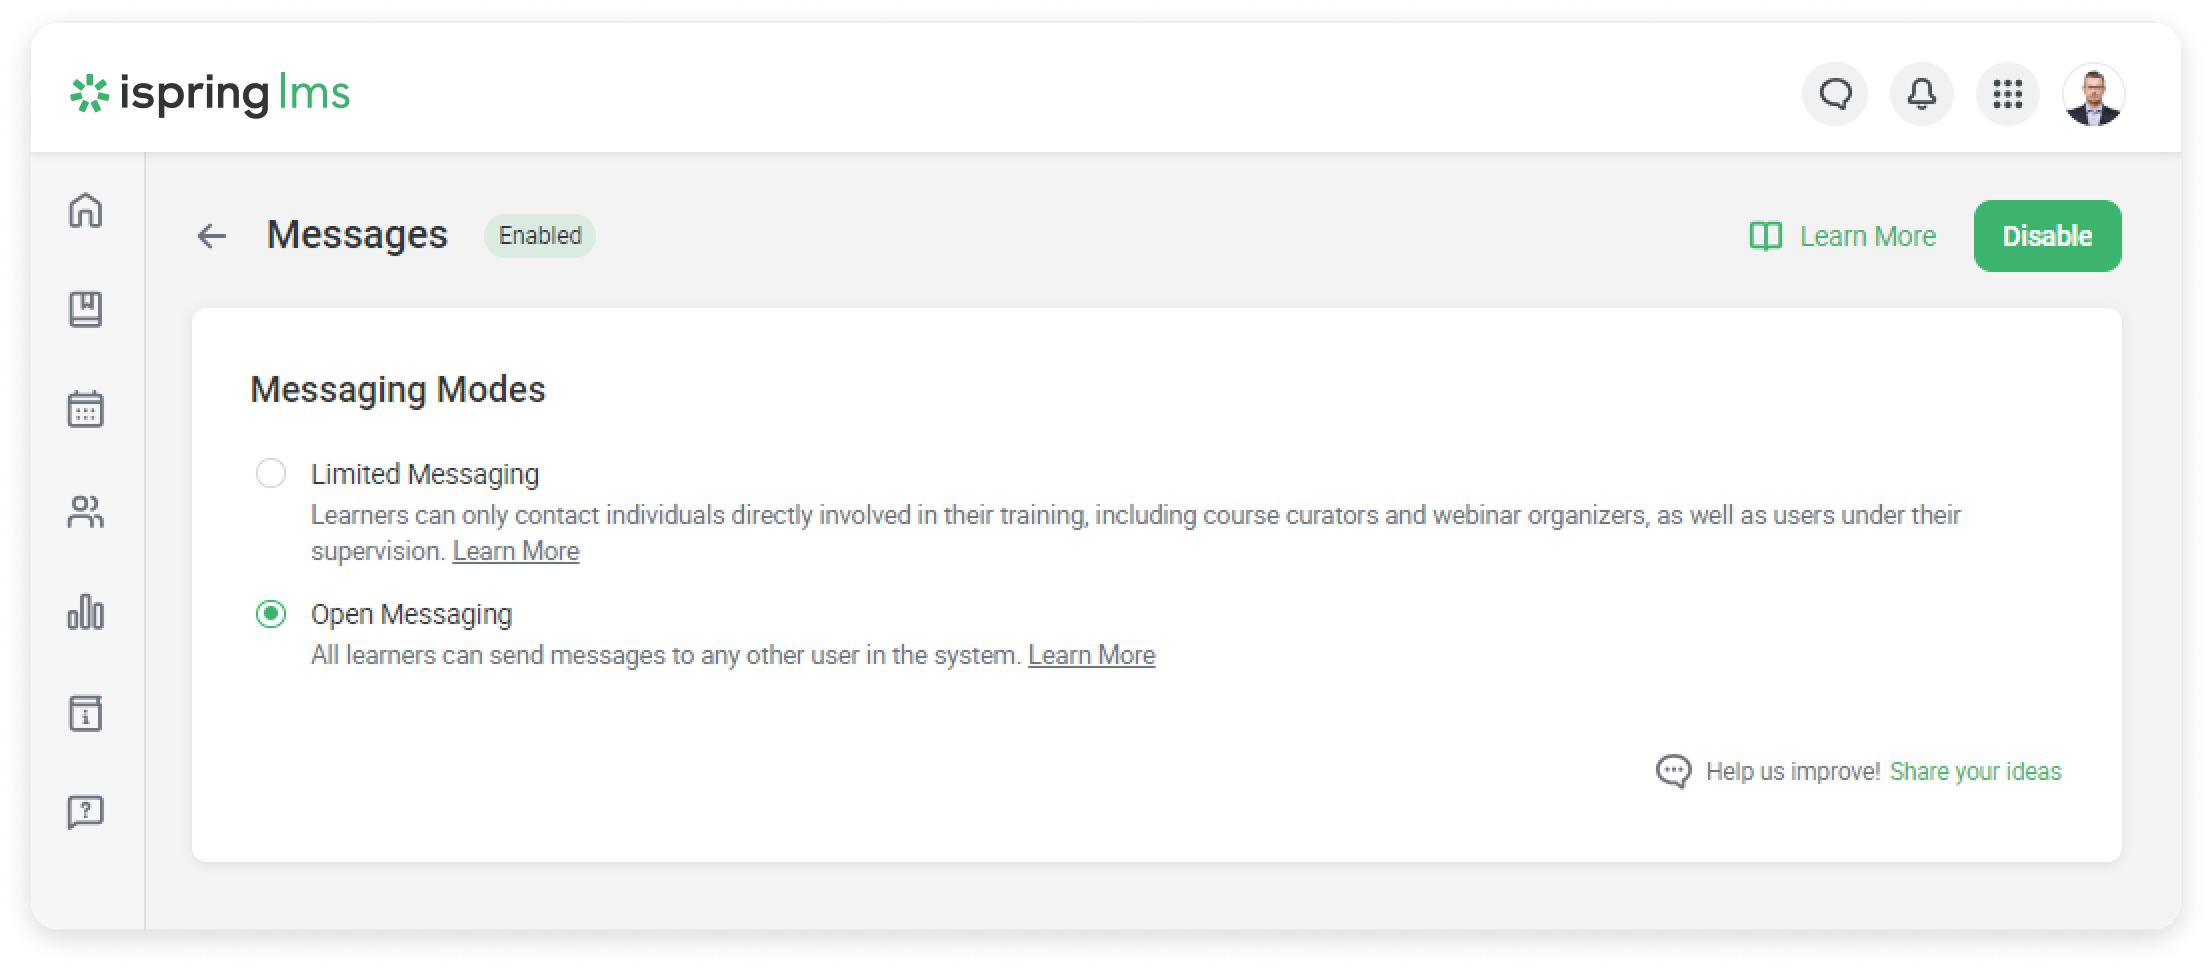Click the Share your ideas link
Image resolution: width=2212 pixels, height=968 pixels.
(1975, 771)
